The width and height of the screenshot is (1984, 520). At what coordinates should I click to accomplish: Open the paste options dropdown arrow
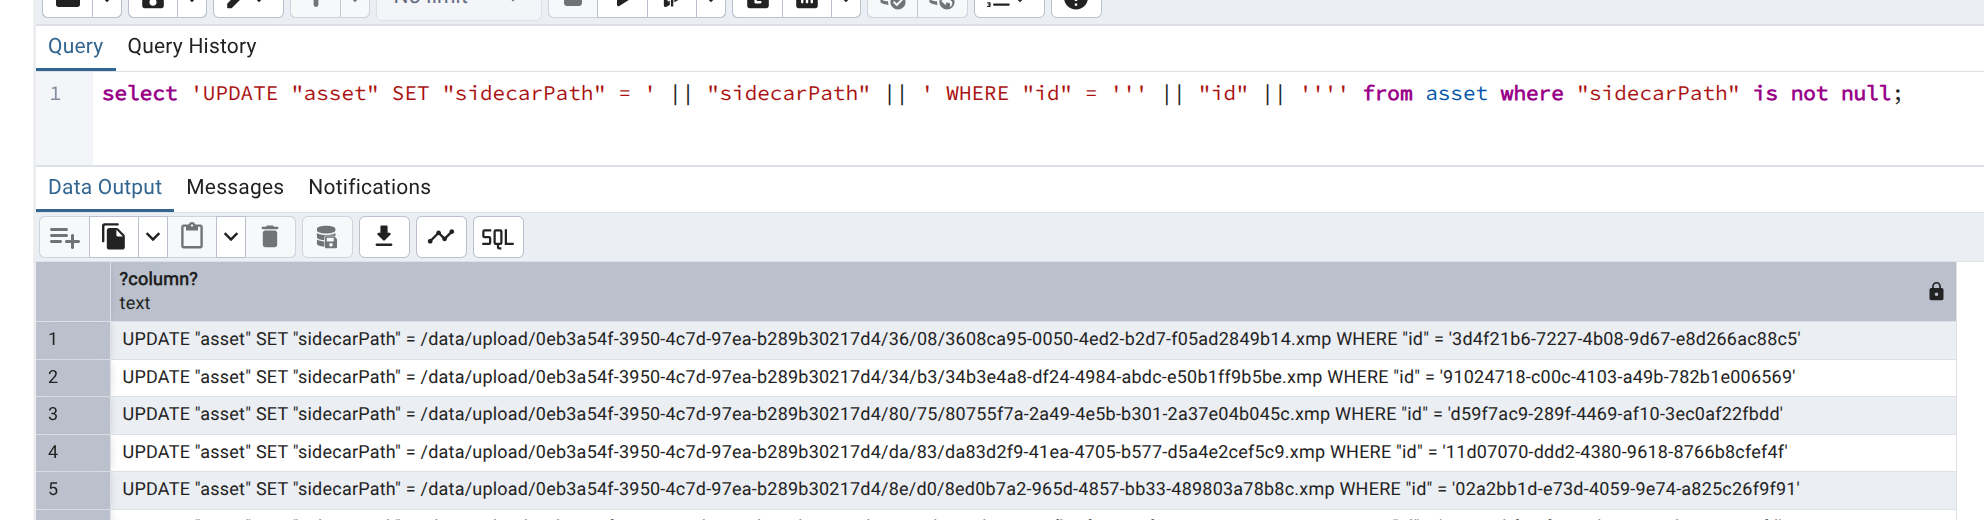pyautogui.click(x=231, y=237)
